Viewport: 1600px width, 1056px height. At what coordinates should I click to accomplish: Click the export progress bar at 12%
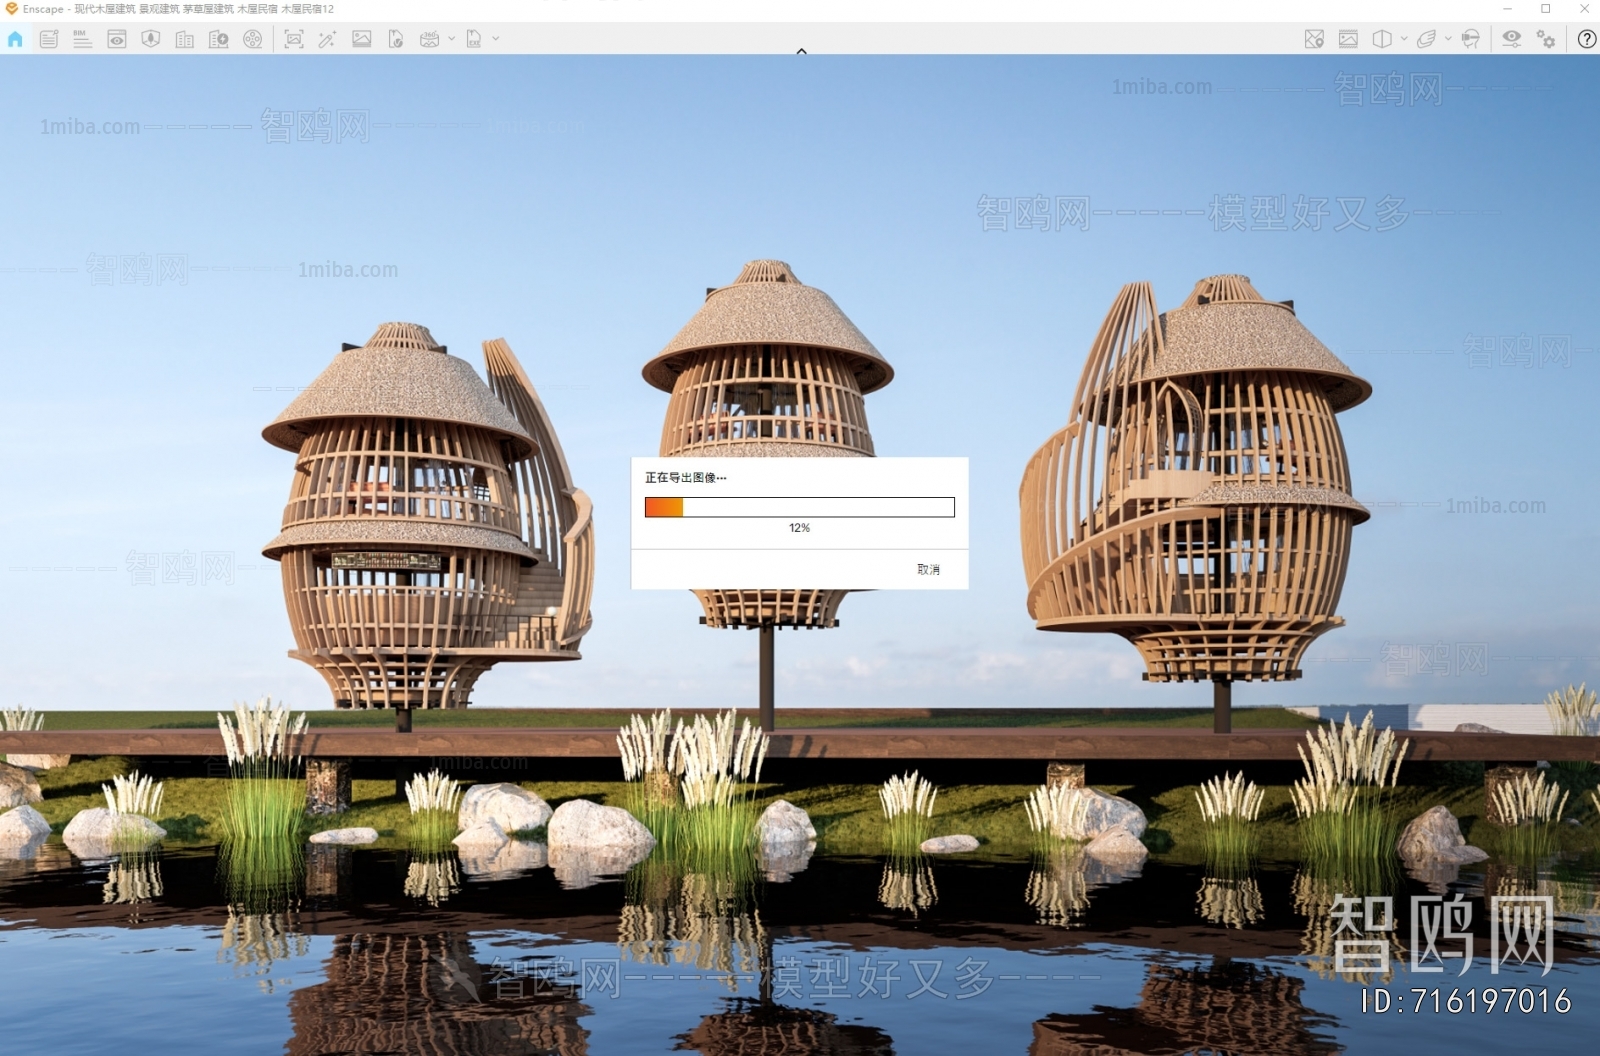(x=799, y=507)
